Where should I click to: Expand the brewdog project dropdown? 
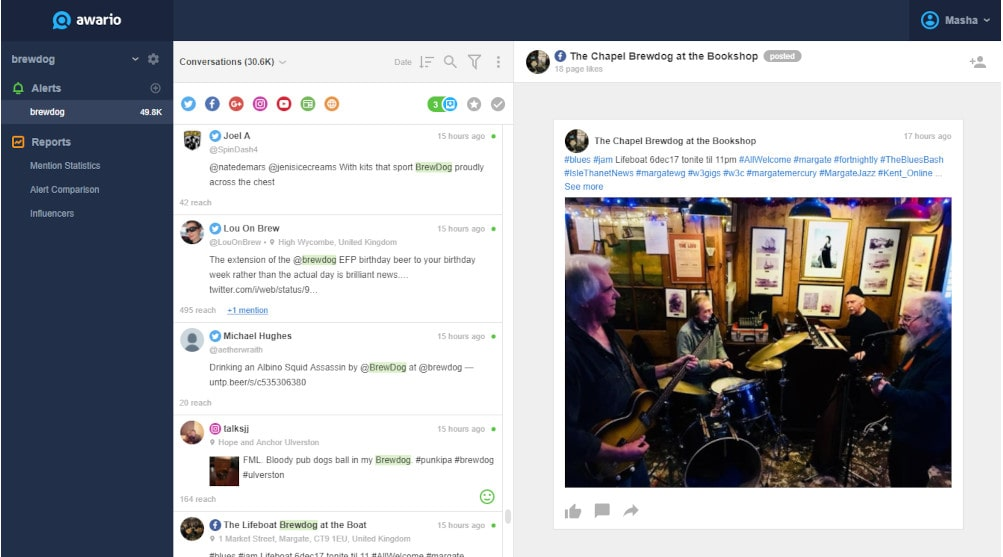click(x=135, y=59)
